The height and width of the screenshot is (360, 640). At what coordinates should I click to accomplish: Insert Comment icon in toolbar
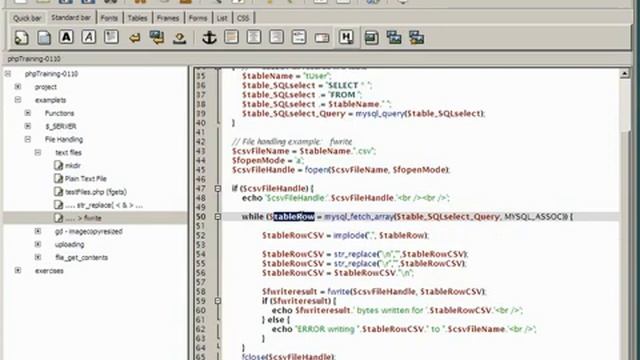click(x=299, y=37)
